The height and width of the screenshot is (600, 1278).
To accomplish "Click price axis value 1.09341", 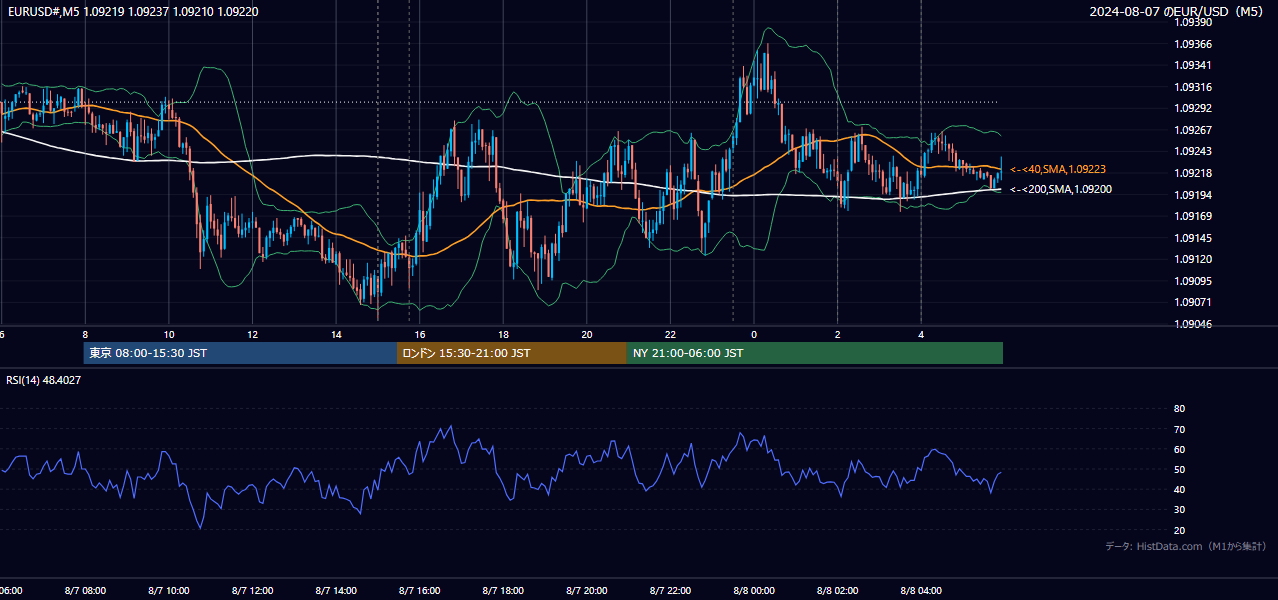I will pyautogui.click(x=1194, y=65).
